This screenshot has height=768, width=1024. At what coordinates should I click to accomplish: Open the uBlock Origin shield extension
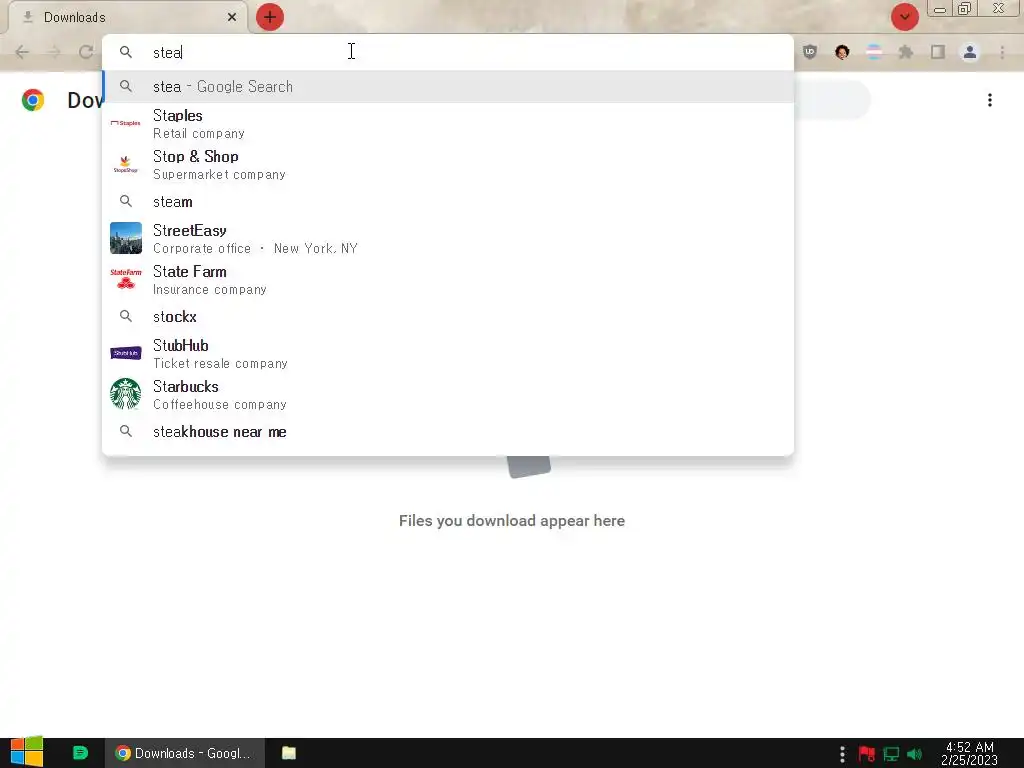click(x=810, y=52)
